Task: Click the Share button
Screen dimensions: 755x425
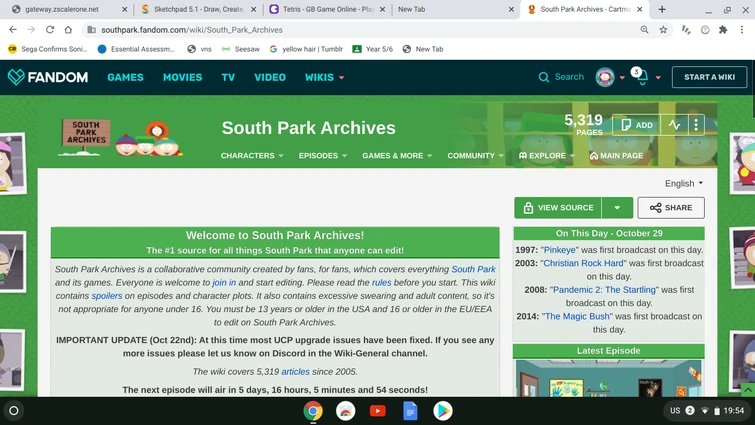Action: coord(671,207)
